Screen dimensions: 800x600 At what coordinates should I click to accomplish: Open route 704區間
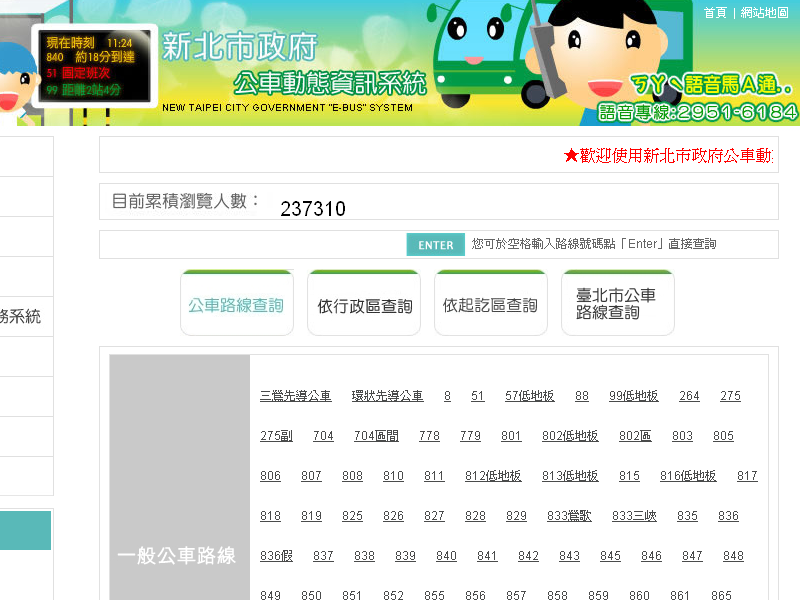pyautogui.click(x=376, y=436)
